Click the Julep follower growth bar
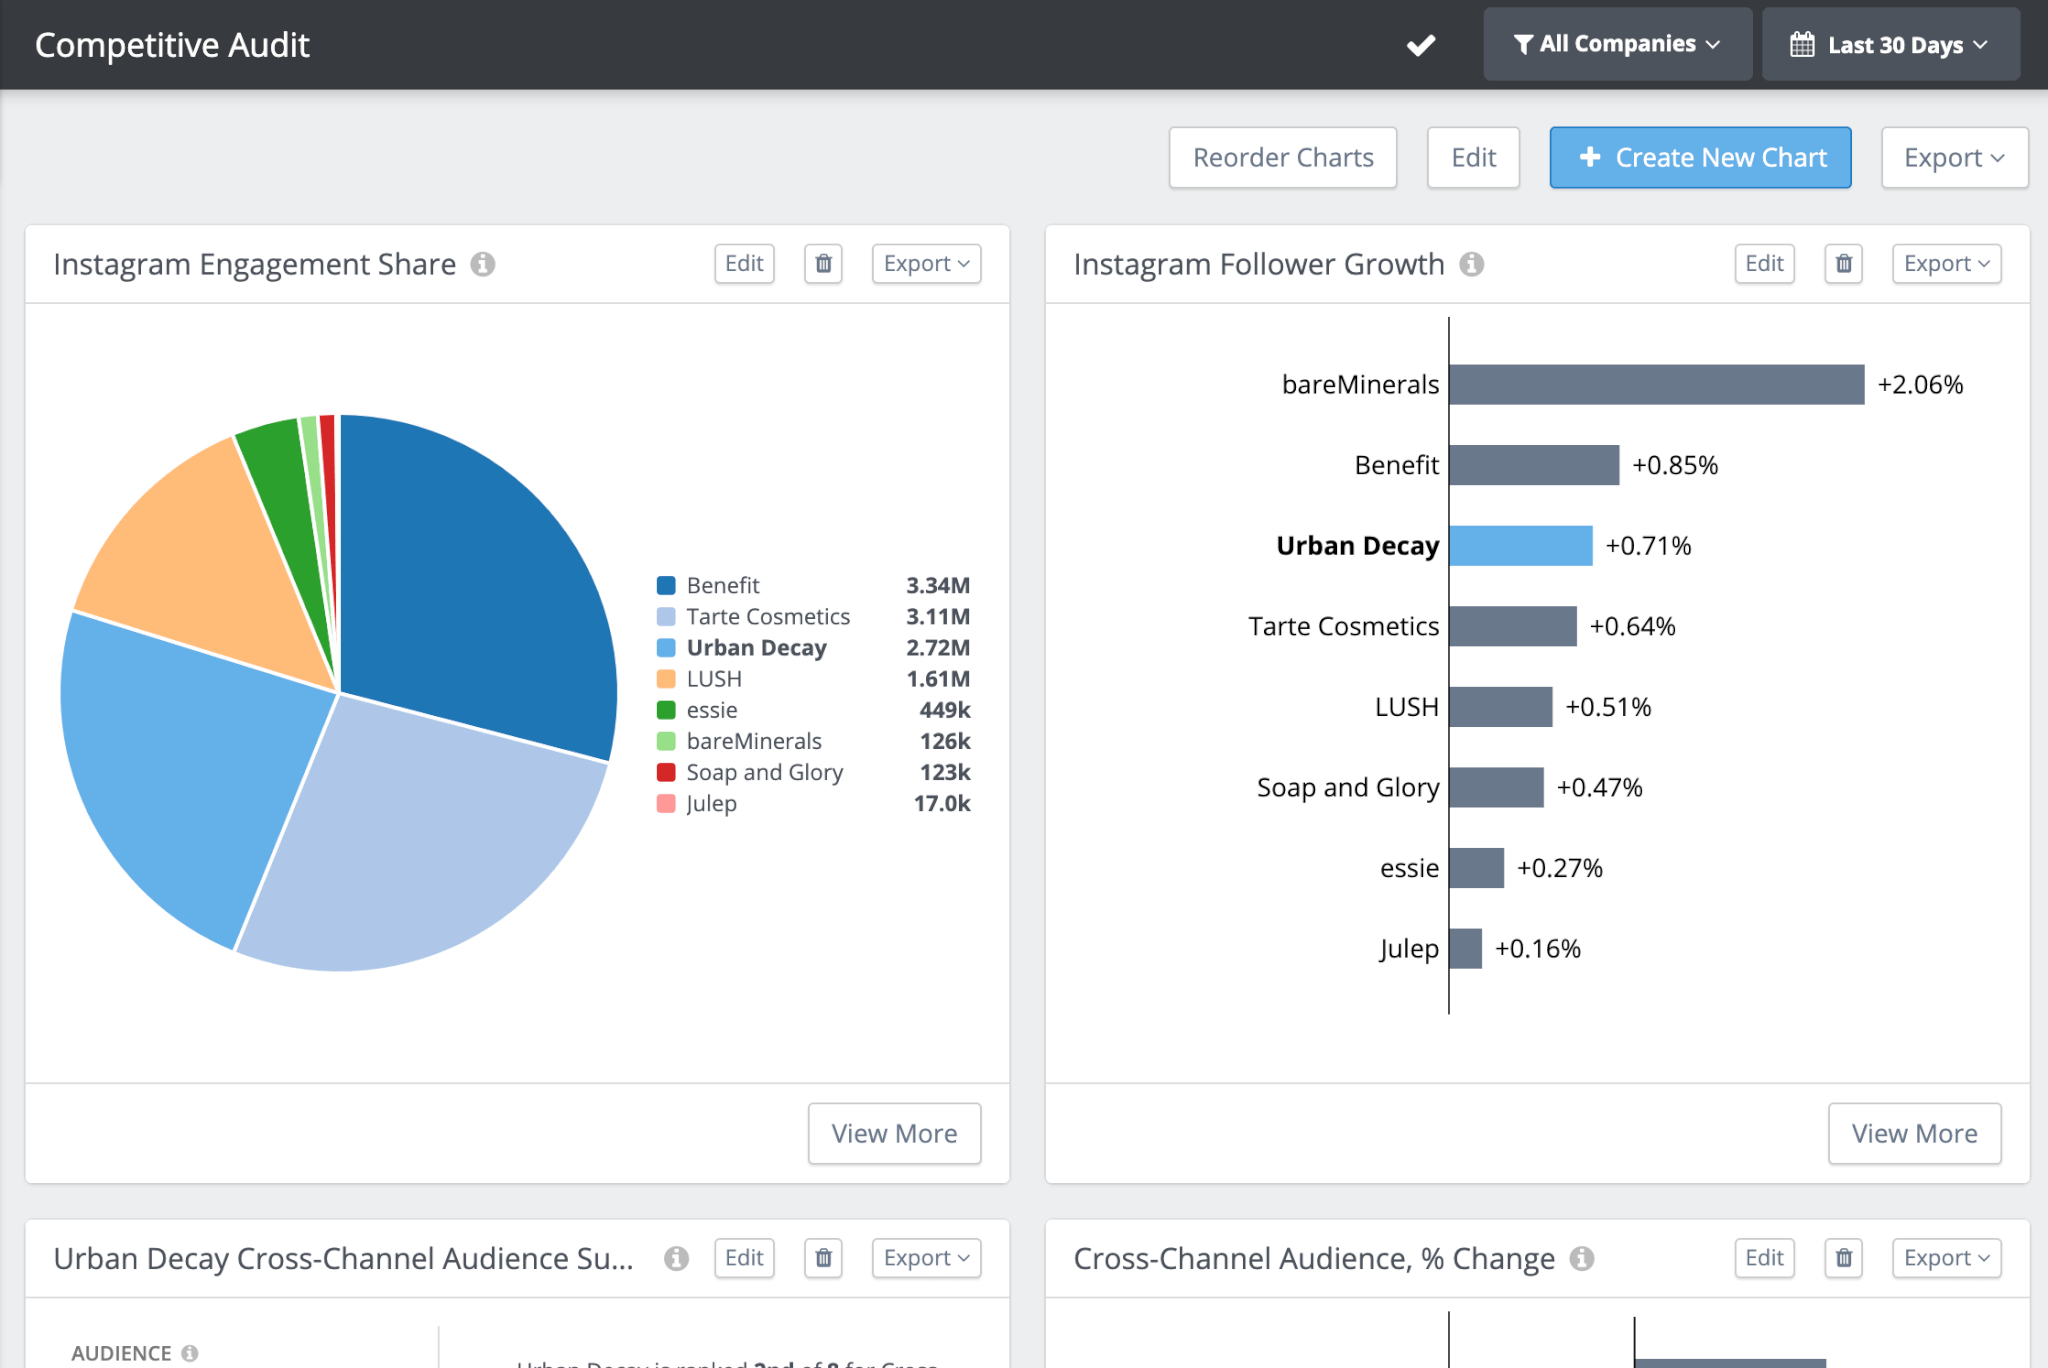Viewport: 2048px width, 1368px height. click(1465, 948)
